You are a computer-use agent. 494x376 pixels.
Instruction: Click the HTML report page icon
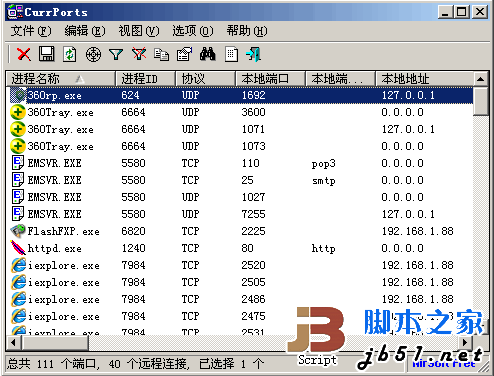(231, 54)
